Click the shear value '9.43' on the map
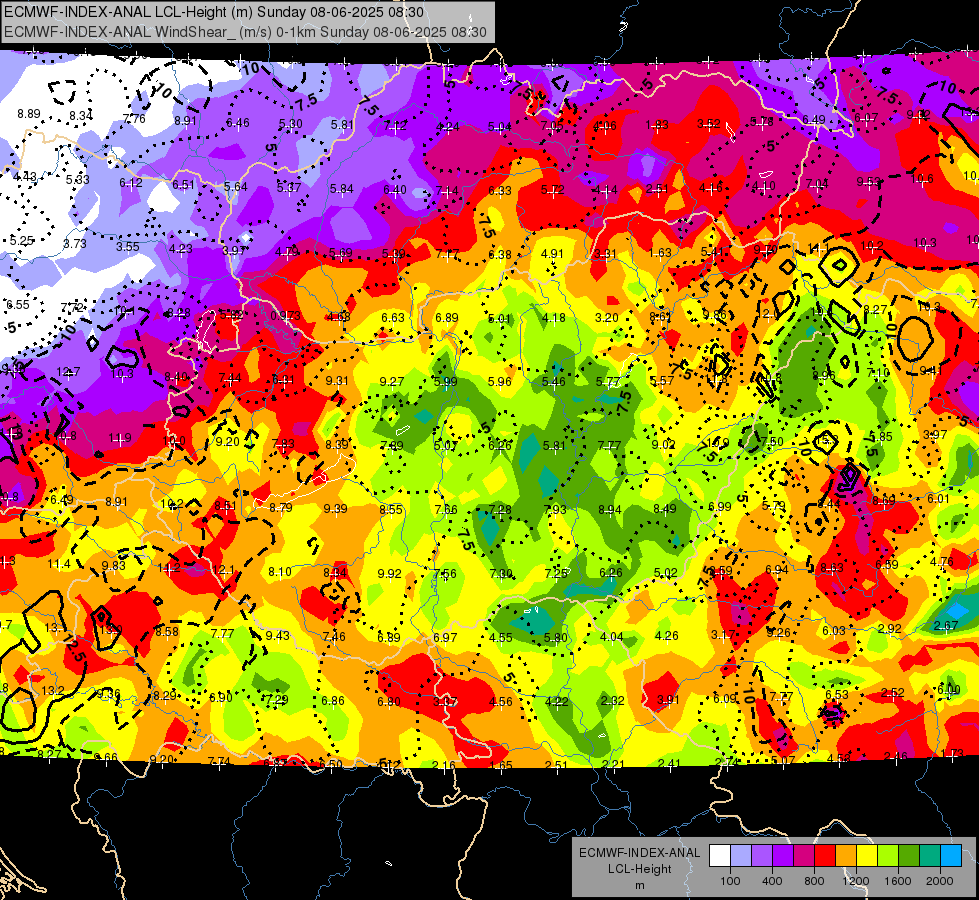979x900 pixels. tap(277, 635)
